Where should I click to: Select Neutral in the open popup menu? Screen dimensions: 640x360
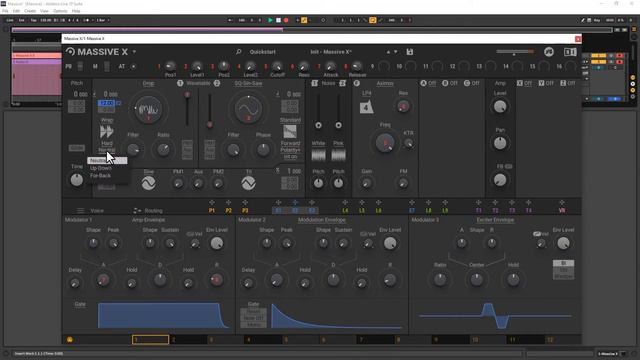[x=107, y=160]
